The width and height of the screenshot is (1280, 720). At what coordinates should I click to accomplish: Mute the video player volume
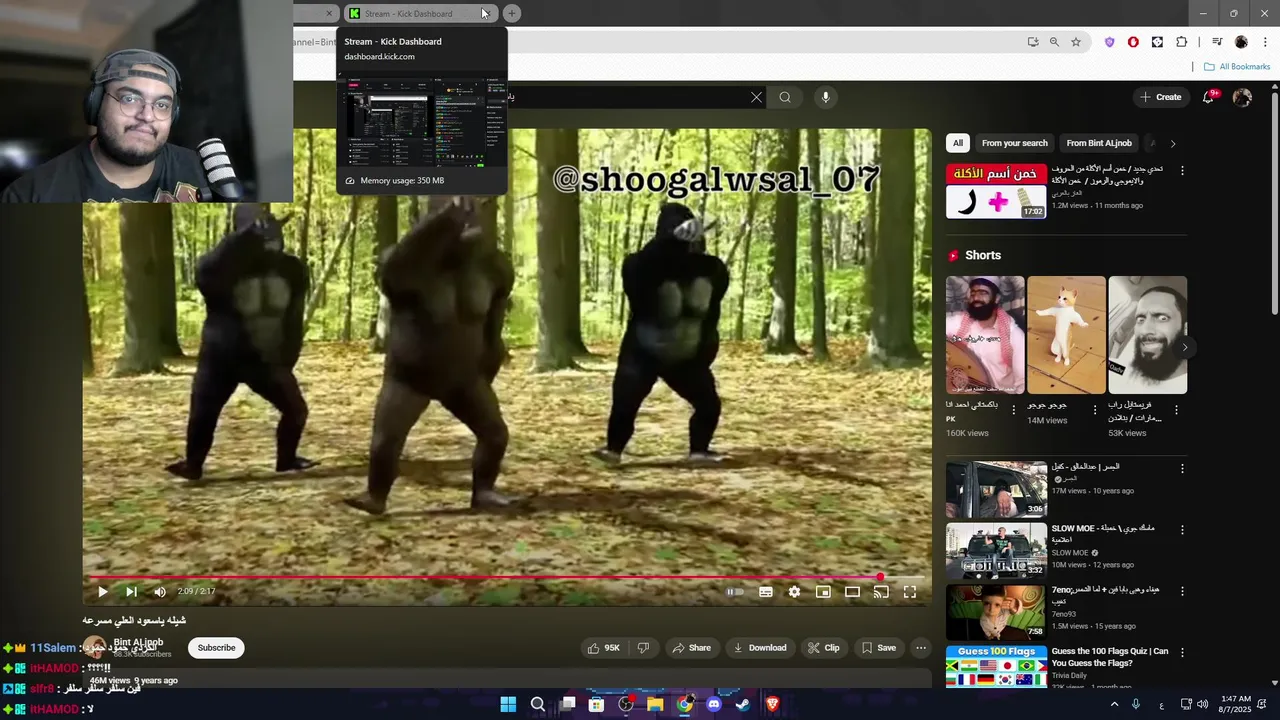pos(160,592)
